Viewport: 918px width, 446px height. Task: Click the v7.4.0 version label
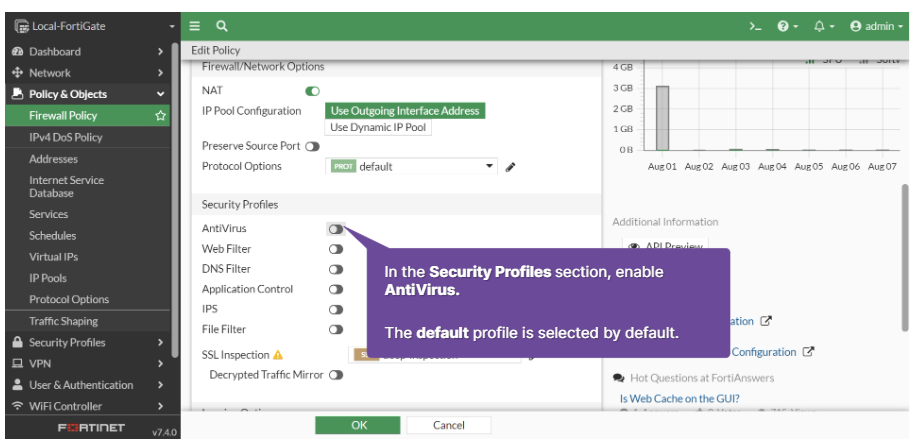(x=164, y=433)
